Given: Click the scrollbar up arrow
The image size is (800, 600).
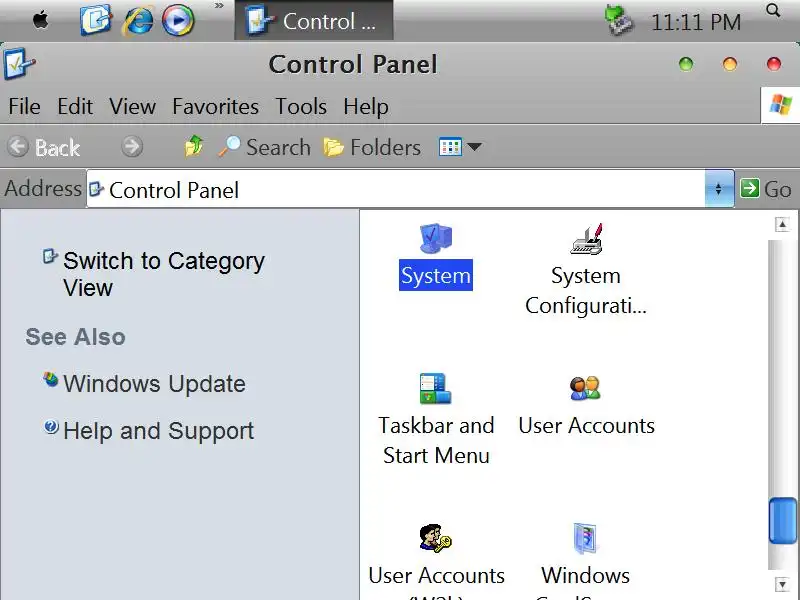Looking at the screenshot, I should tap(782, 224).
